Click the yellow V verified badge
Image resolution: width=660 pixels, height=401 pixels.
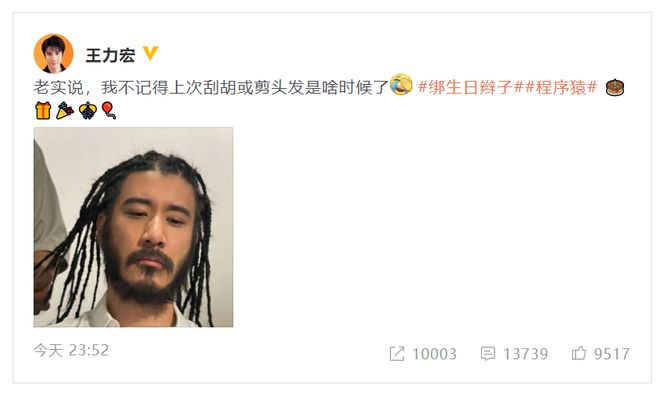click(x=150, y=53)
